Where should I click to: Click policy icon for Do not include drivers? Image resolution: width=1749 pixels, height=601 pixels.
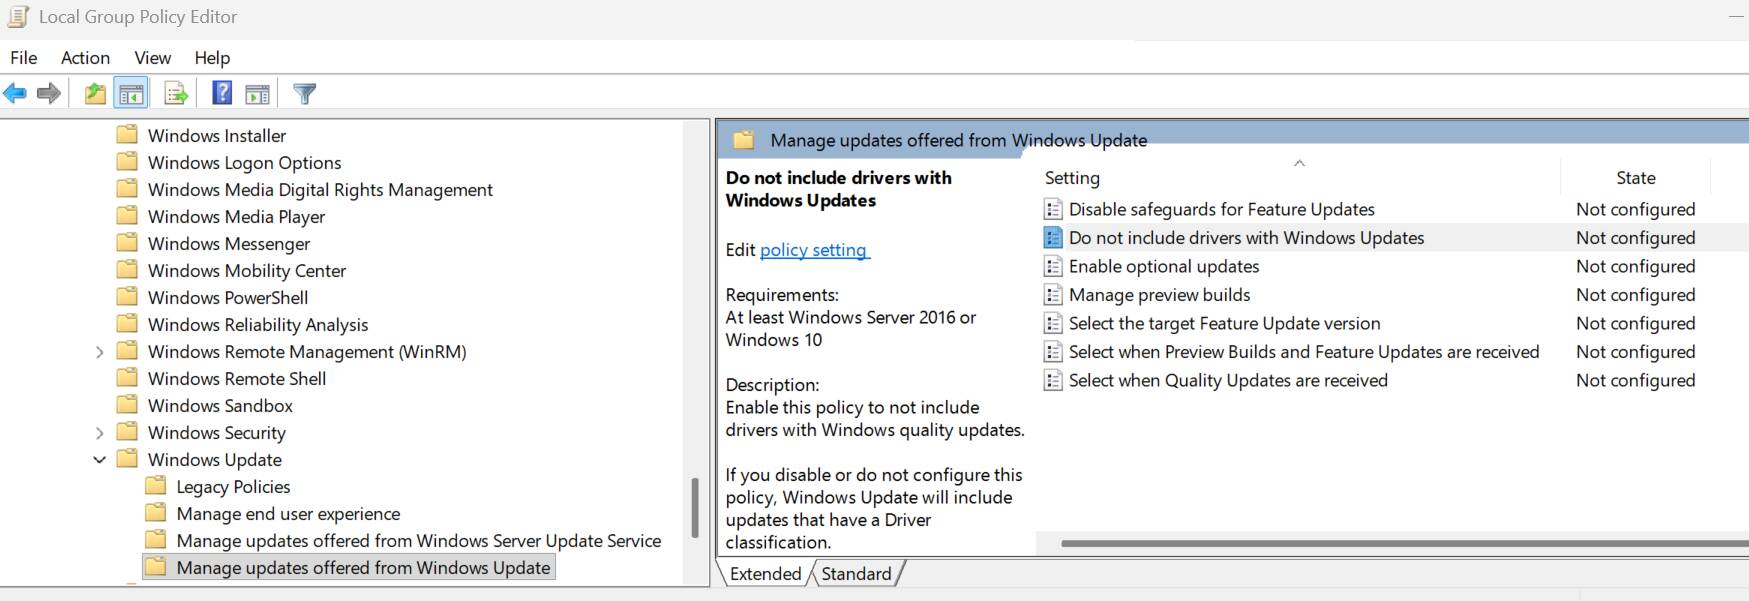[1052, 238]
